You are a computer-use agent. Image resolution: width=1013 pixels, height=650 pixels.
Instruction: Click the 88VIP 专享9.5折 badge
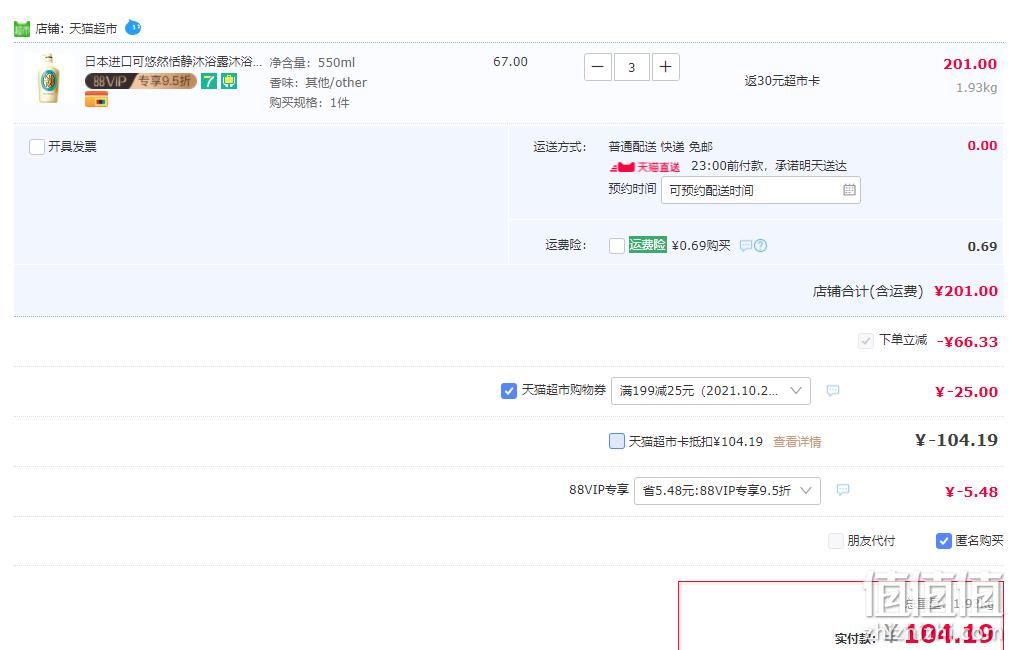pos(140,81)
